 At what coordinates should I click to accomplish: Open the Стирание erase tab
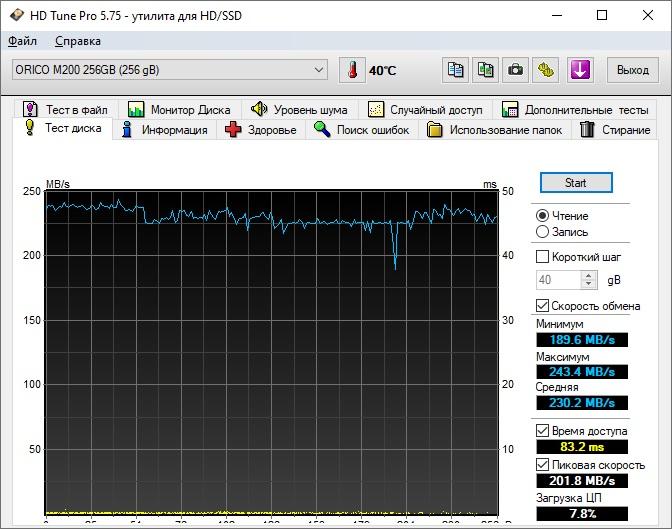[615, 130]
